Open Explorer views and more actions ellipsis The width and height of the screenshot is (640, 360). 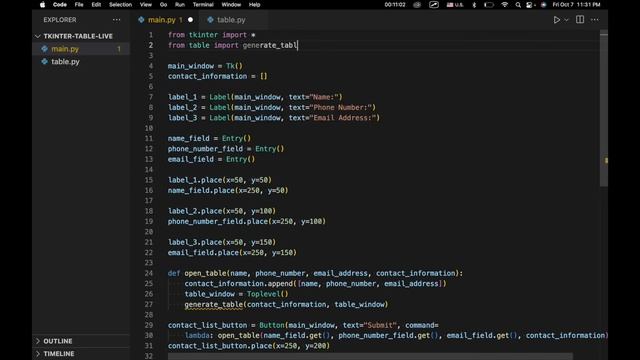116,20
